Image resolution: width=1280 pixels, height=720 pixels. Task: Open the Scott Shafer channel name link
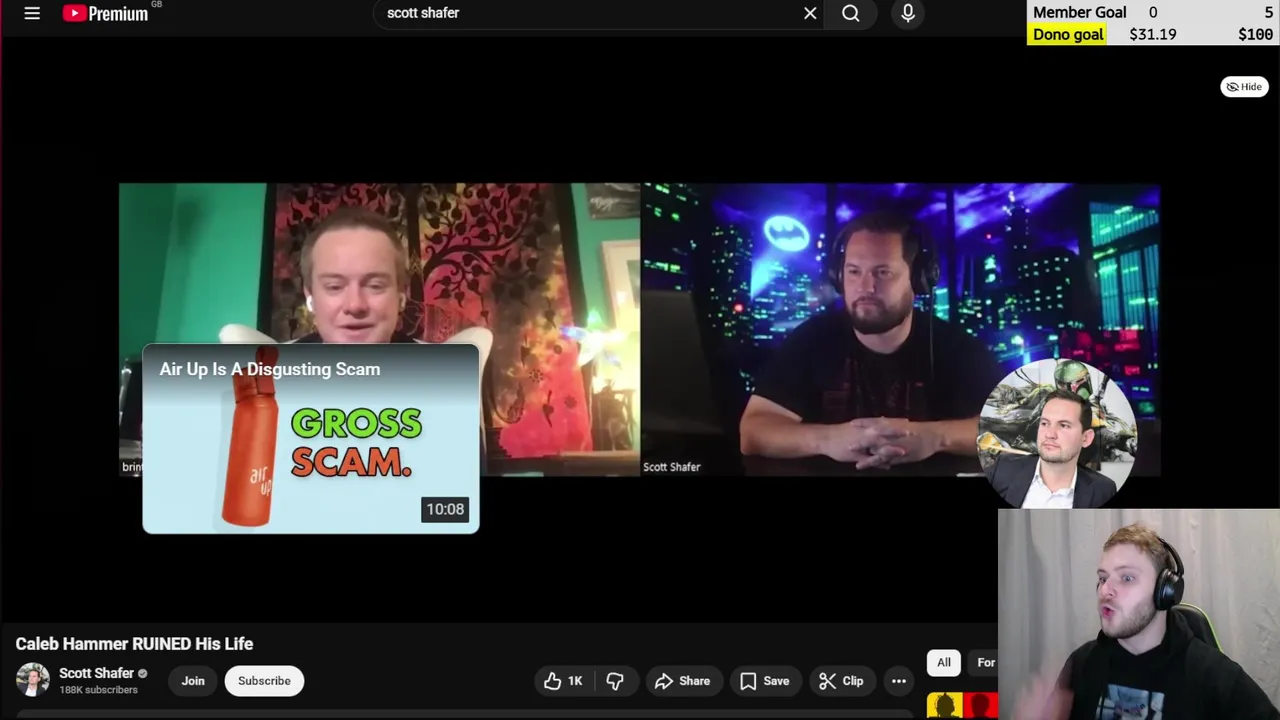pos(96,673)
